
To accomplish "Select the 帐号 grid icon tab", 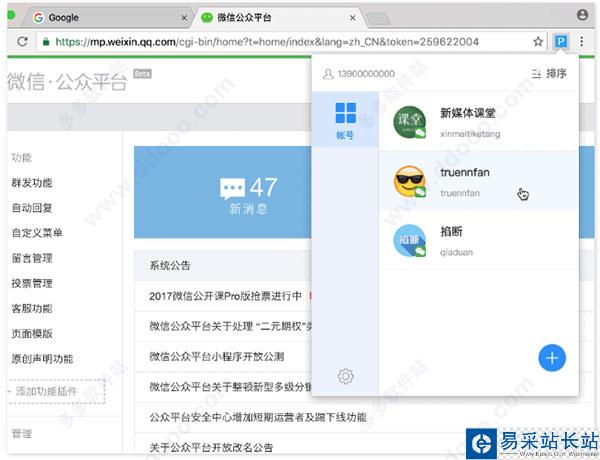I will [x=345, y=120].
